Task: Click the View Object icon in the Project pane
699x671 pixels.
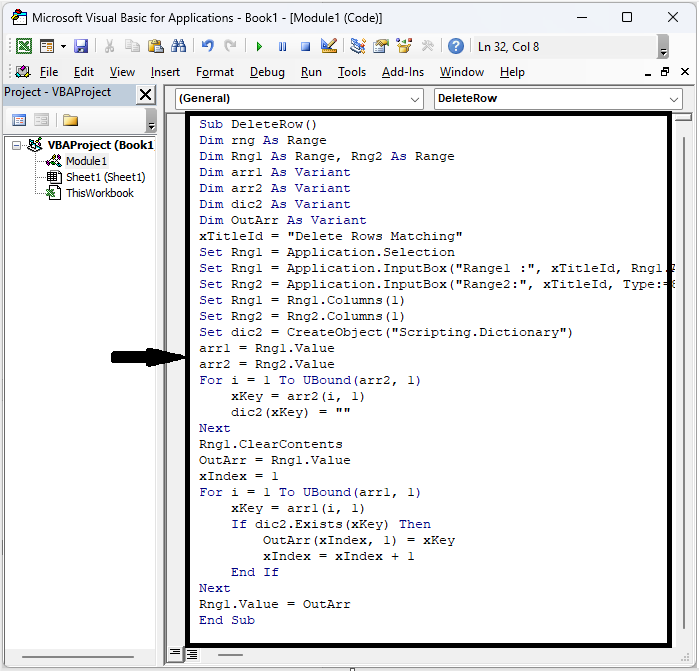Action: click(41, 120)
